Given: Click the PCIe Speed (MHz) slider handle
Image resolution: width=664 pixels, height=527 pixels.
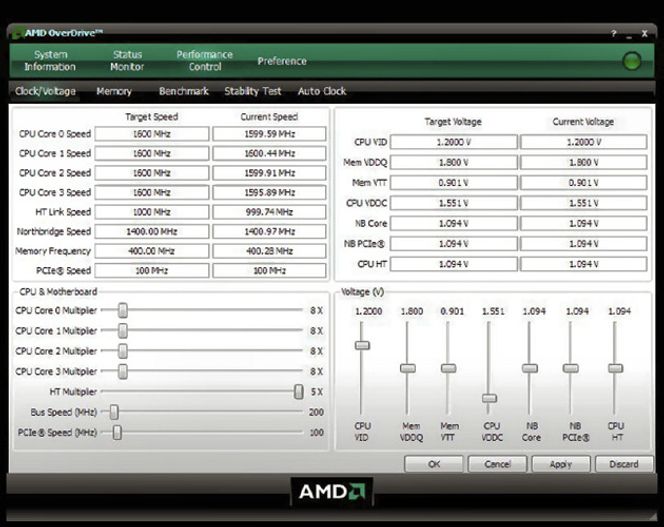Looking at the screenshot, I should pyautogui.click(x=117, y=432).
